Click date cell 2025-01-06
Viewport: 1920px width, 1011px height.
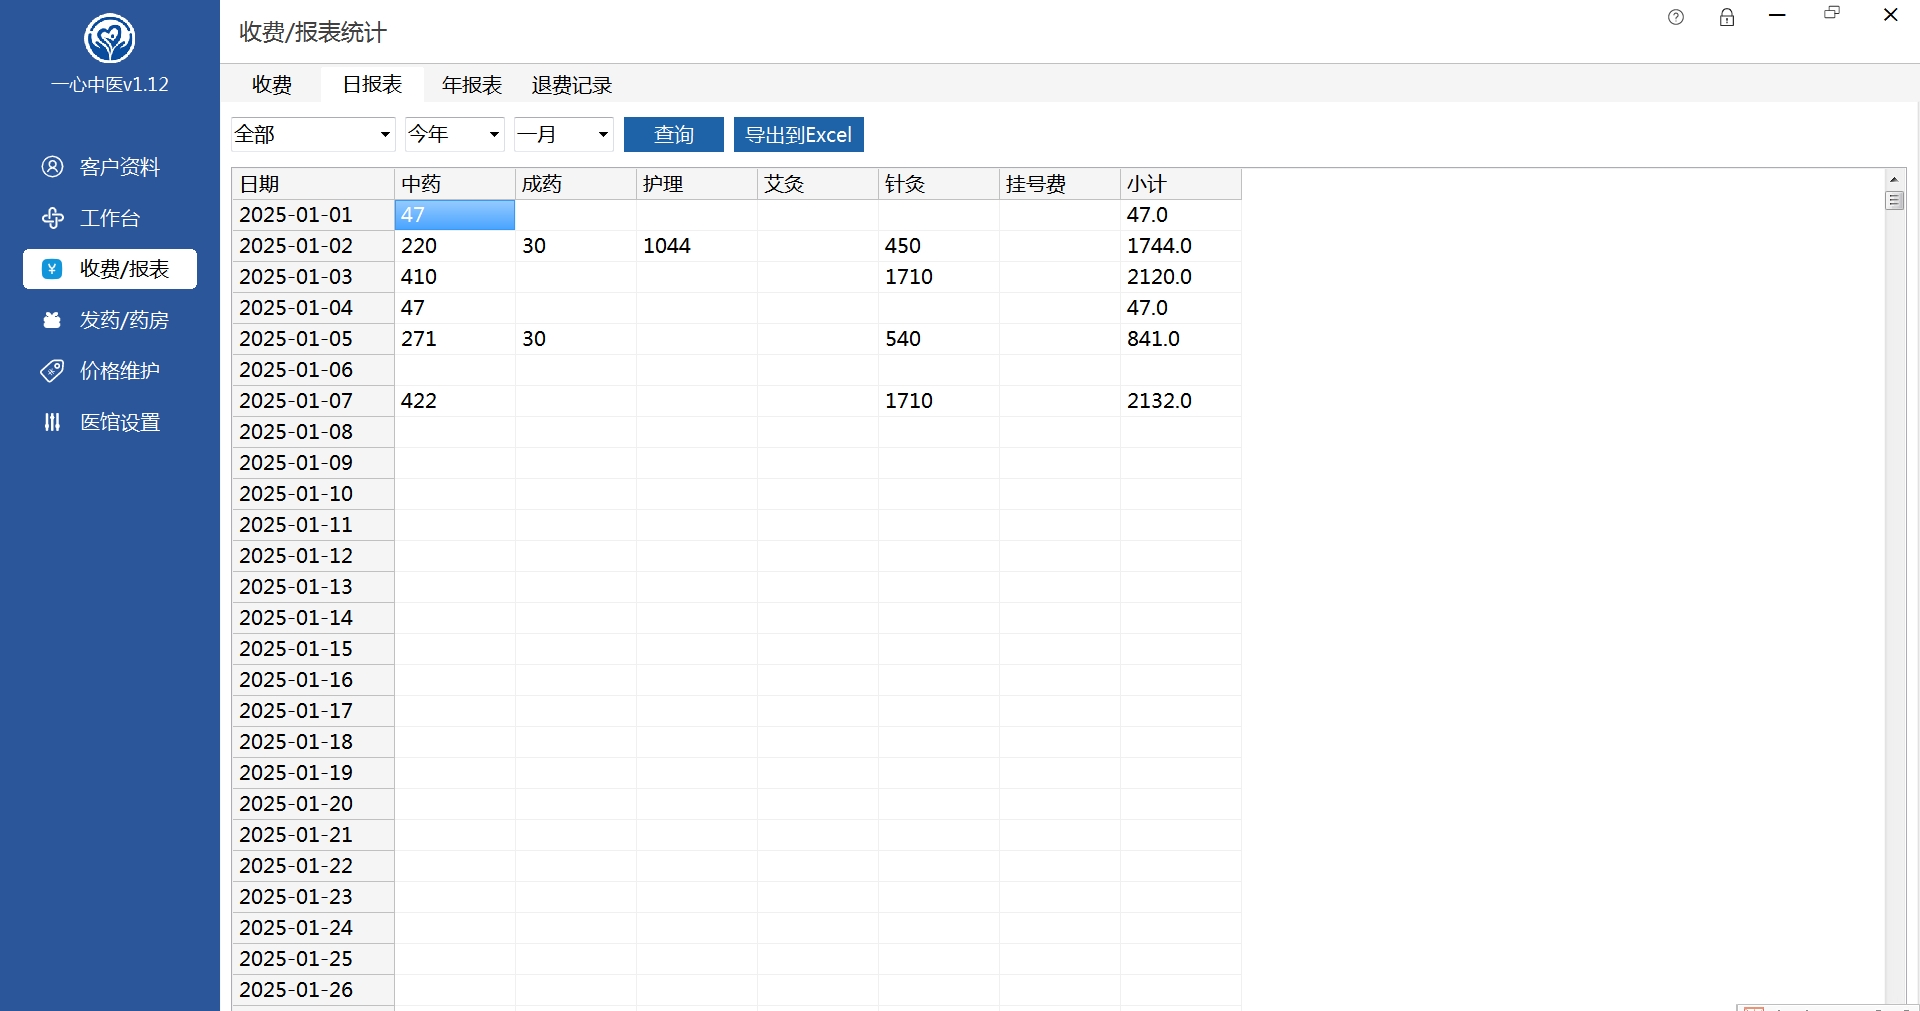313,370
